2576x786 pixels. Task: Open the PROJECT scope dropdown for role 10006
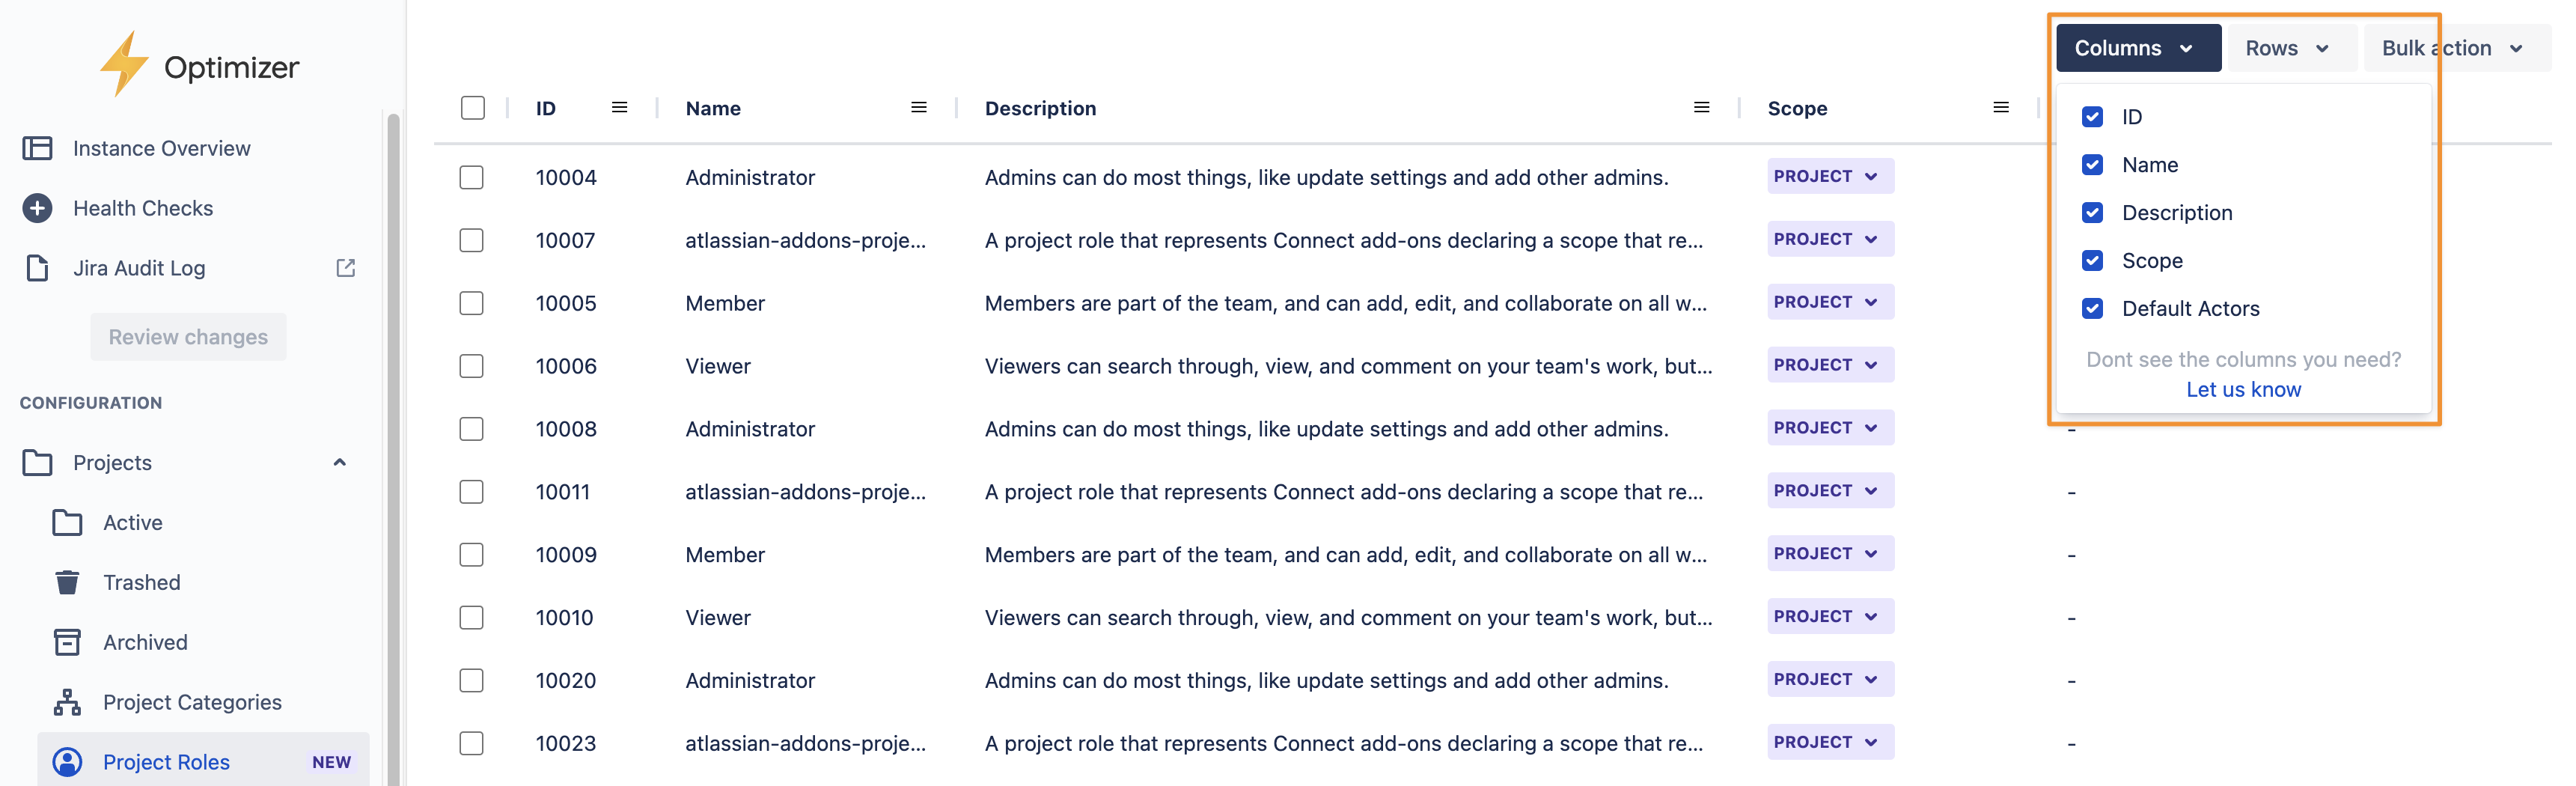pos(1828,365)
